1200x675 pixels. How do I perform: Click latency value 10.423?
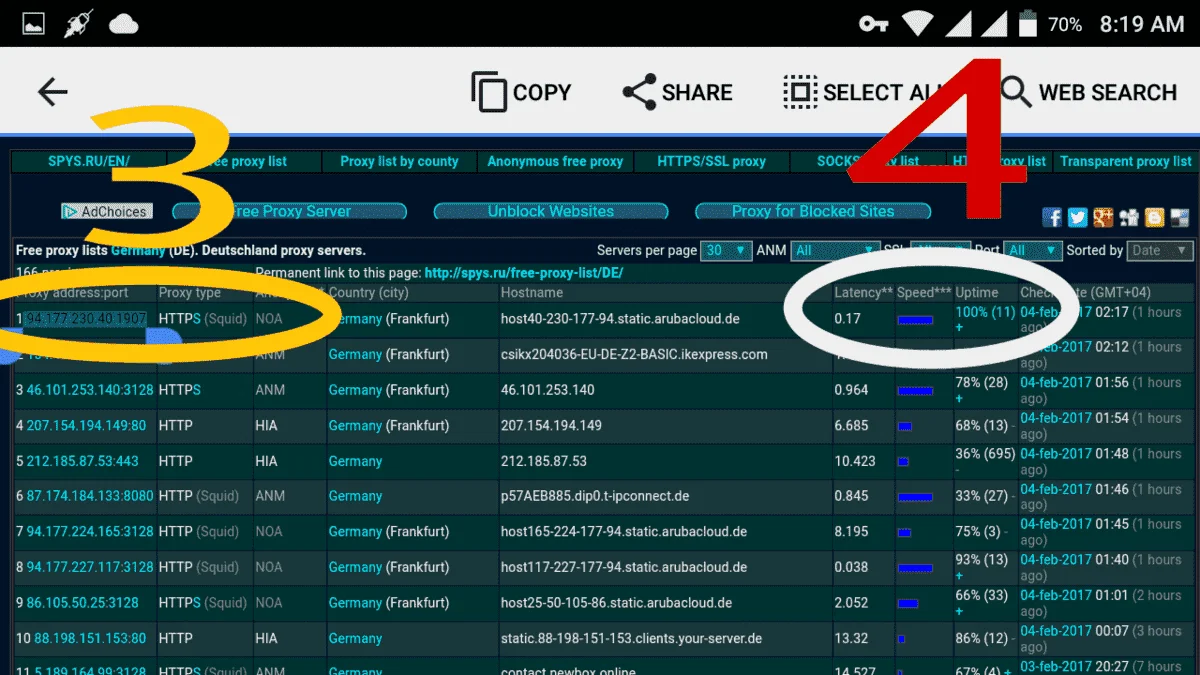(x=855, y=461)
